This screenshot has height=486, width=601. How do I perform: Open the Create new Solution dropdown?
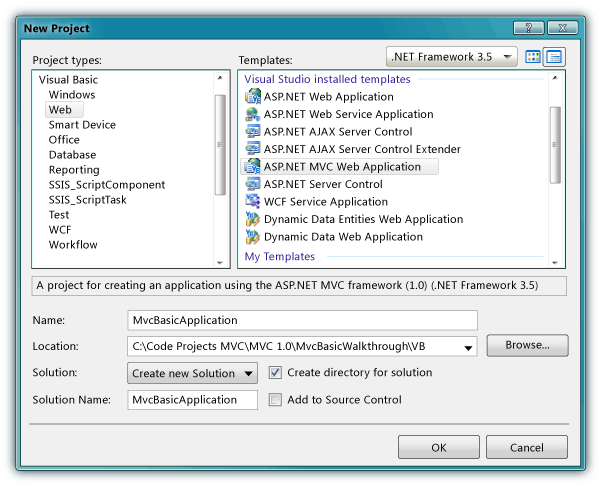192,373
